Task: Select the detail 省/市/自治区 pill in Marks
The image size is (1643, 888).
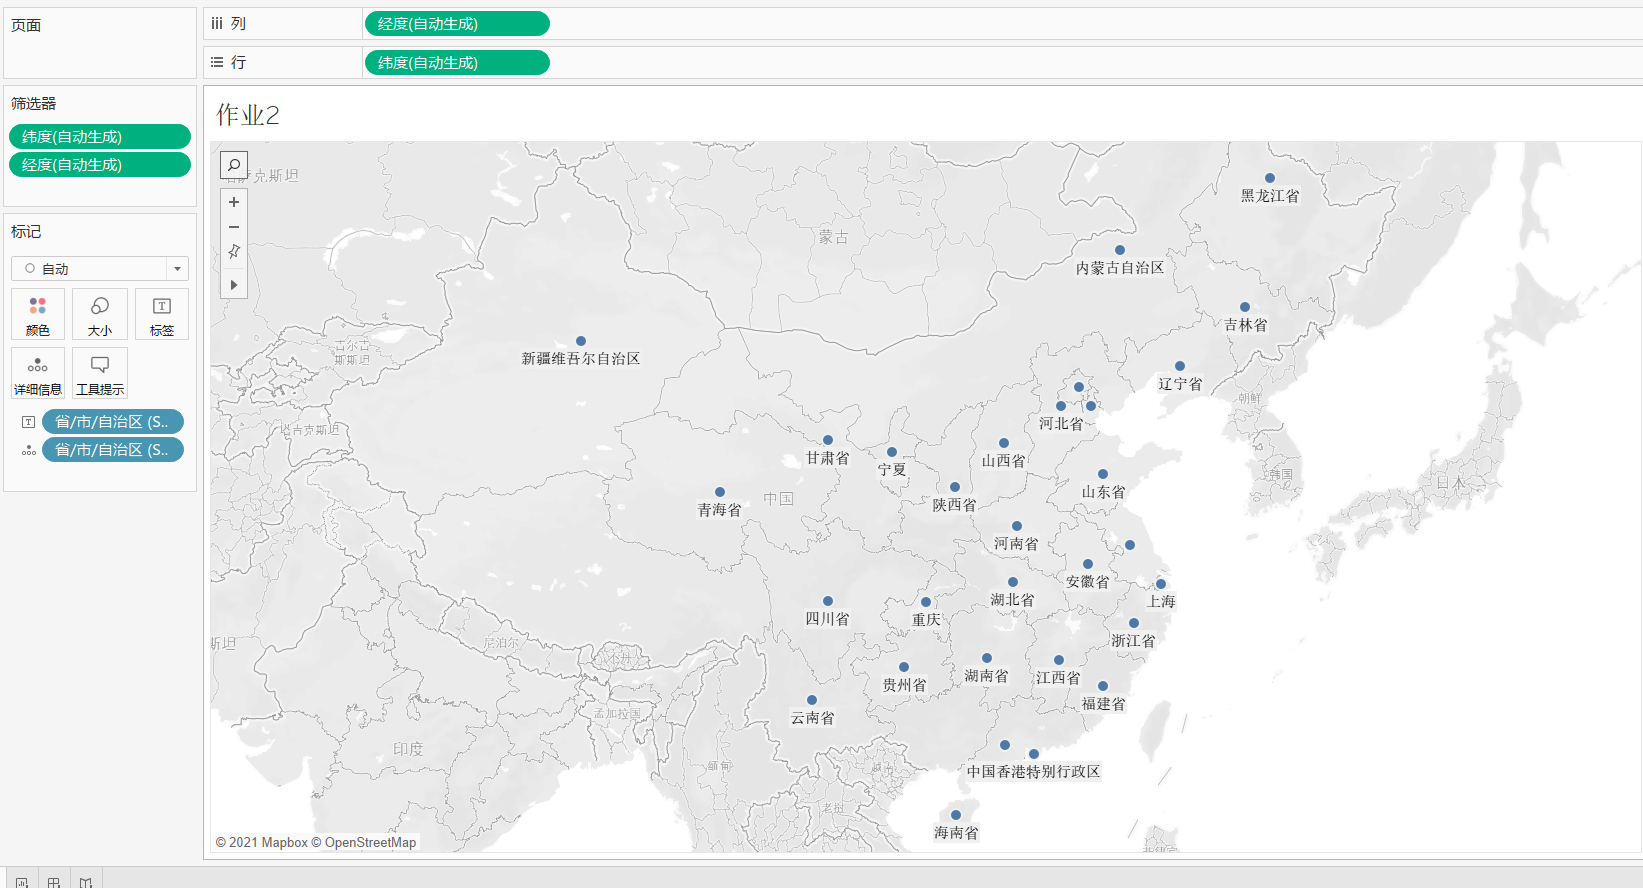Action: (113, 450)
